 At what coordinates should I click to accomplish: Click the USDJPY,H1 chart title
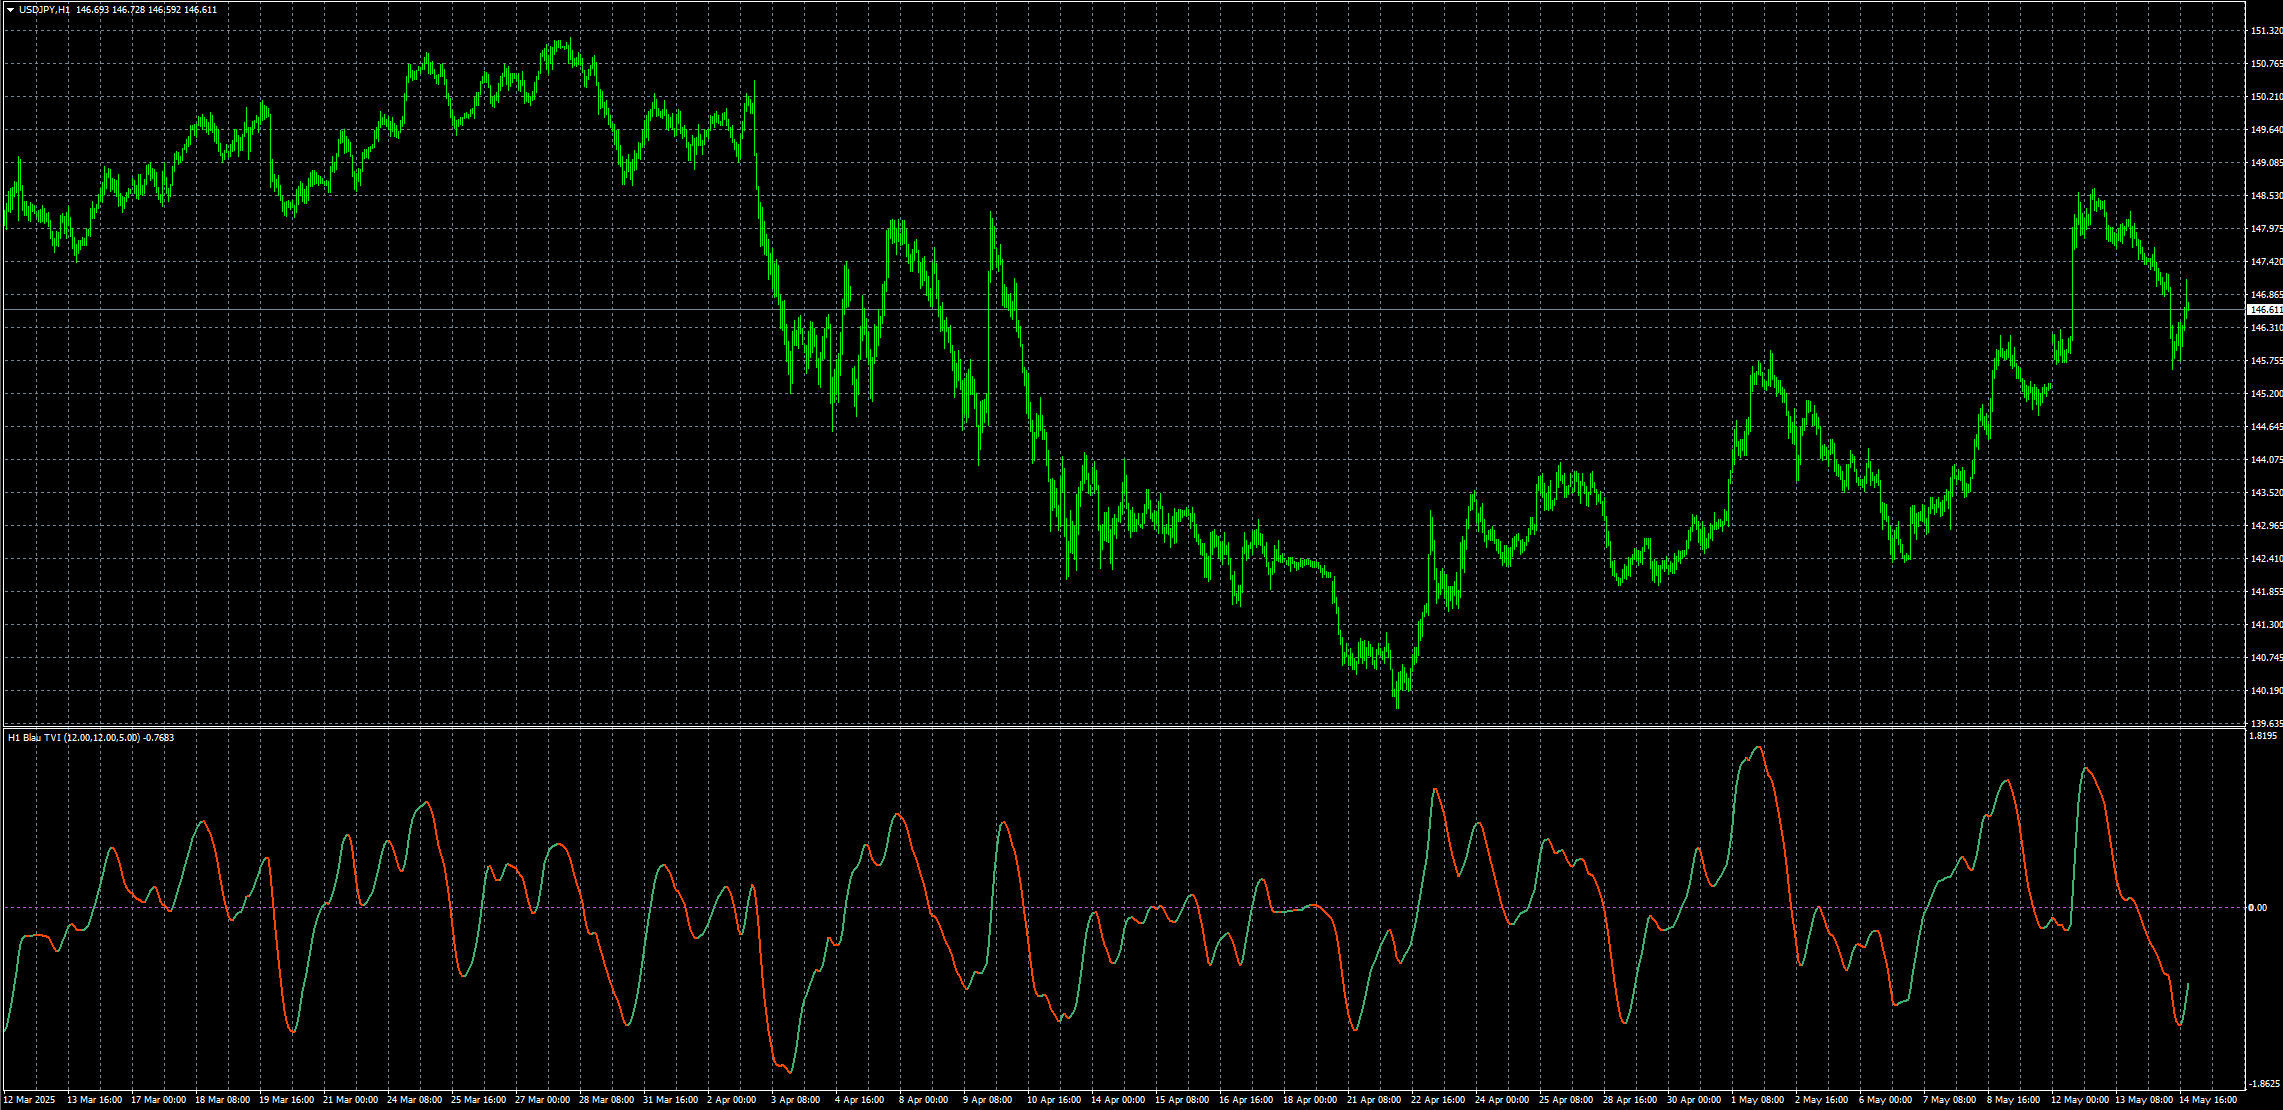click(x=44, y=10)
